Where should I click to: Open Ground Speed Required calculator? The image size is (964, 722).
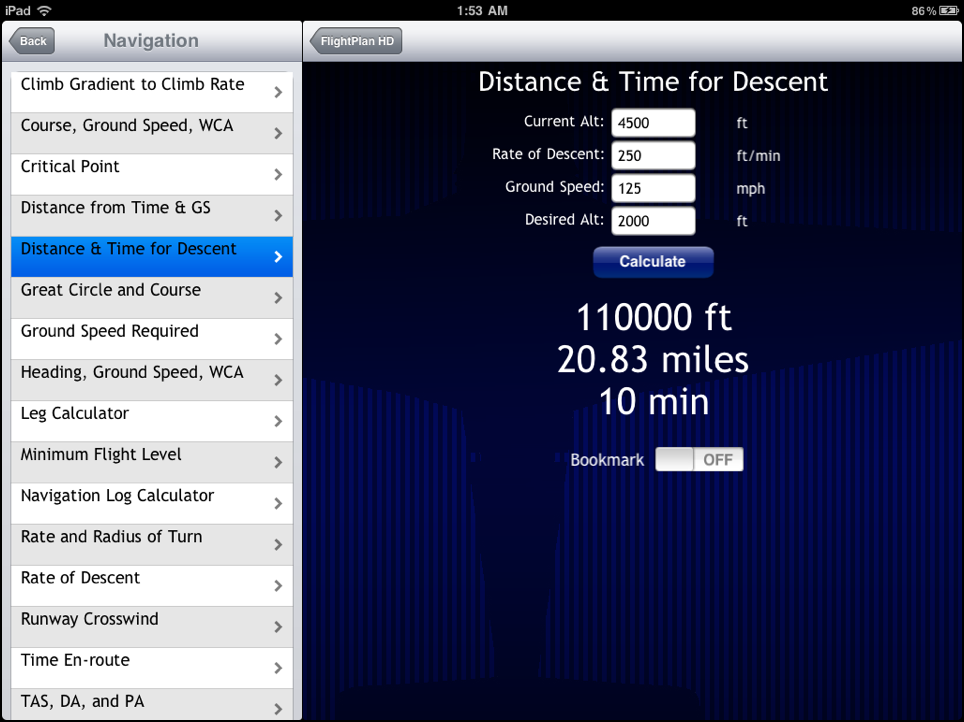pyautogui.click(x=150, y=338)
